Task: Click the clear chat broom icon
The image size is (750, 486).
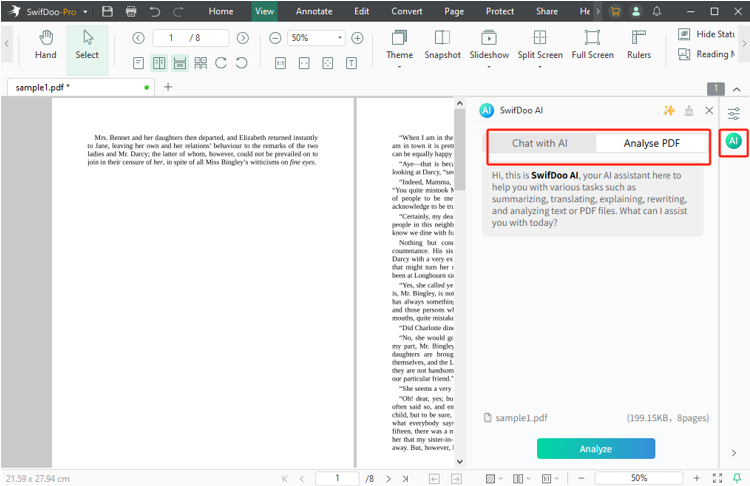Action: [689, 110]
